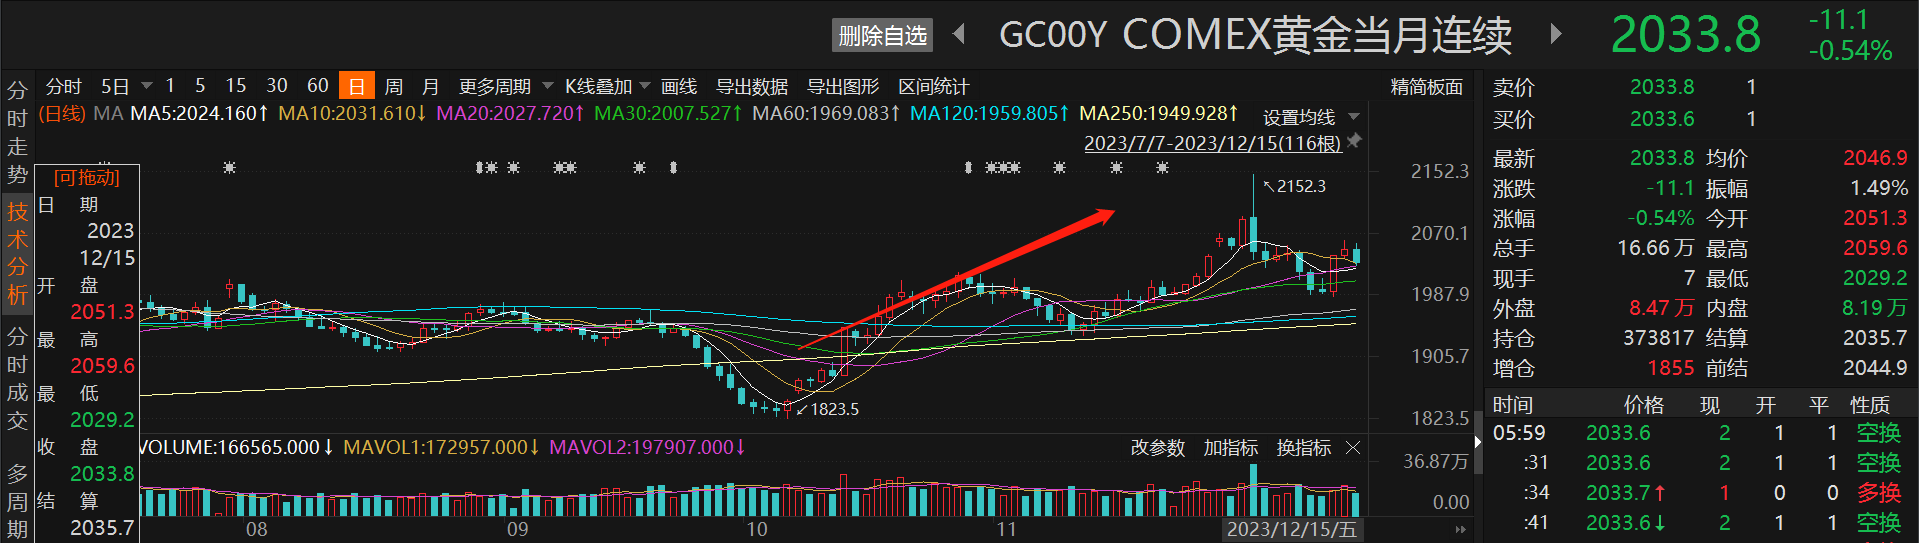Click the 性质 column header
Viewport: 1919px width, 543px height.
pos(1870,405)
